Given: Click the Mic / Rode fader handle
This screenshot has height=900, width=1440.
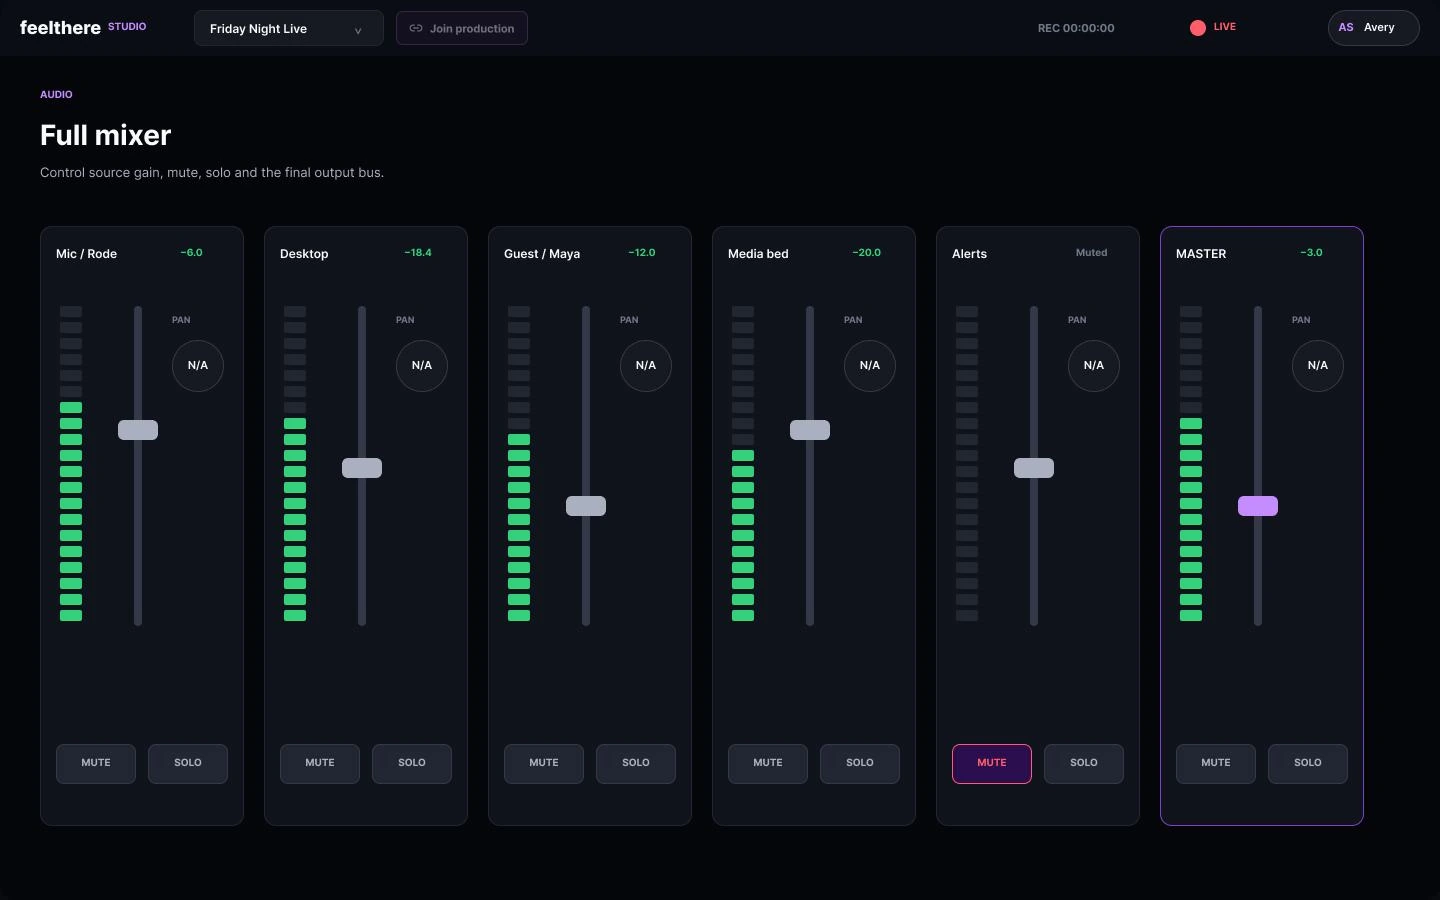Looking at the screenshot, I should 138,430.
